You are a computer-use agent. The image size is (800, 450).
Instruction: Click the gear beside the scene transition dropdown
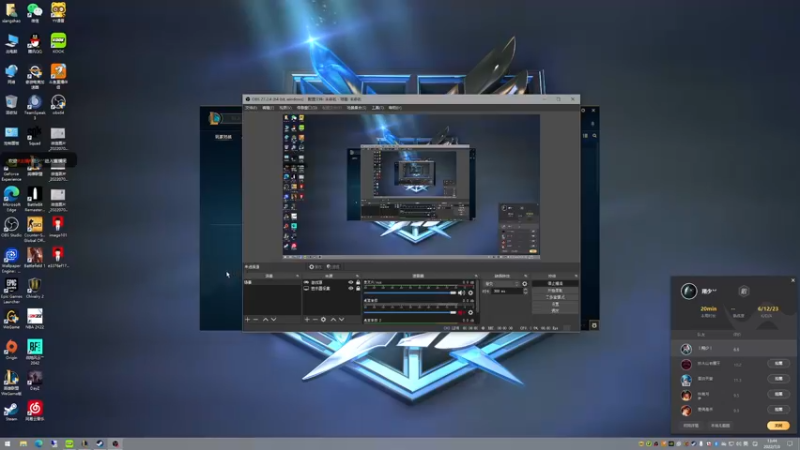(x=524, y=284)
